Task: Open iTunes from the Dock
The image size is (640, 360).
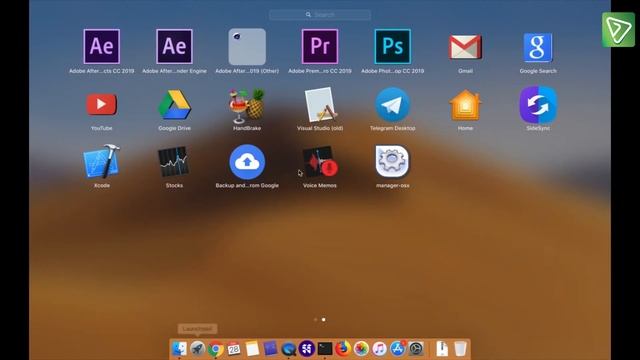Action: pos(379,349)
